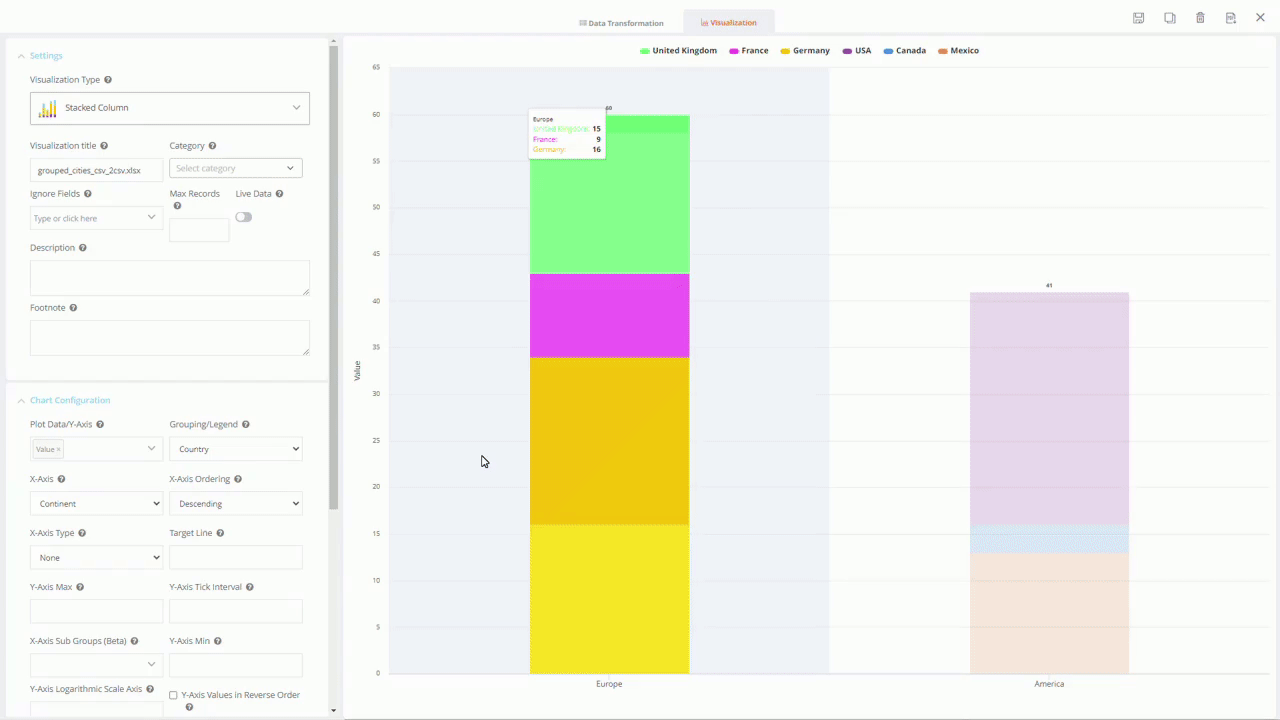This screenshot has height=720, width=1280.
Task: Toggle United Kingdom series in legend
Action: pyautogui.click(x=678, y=51)
